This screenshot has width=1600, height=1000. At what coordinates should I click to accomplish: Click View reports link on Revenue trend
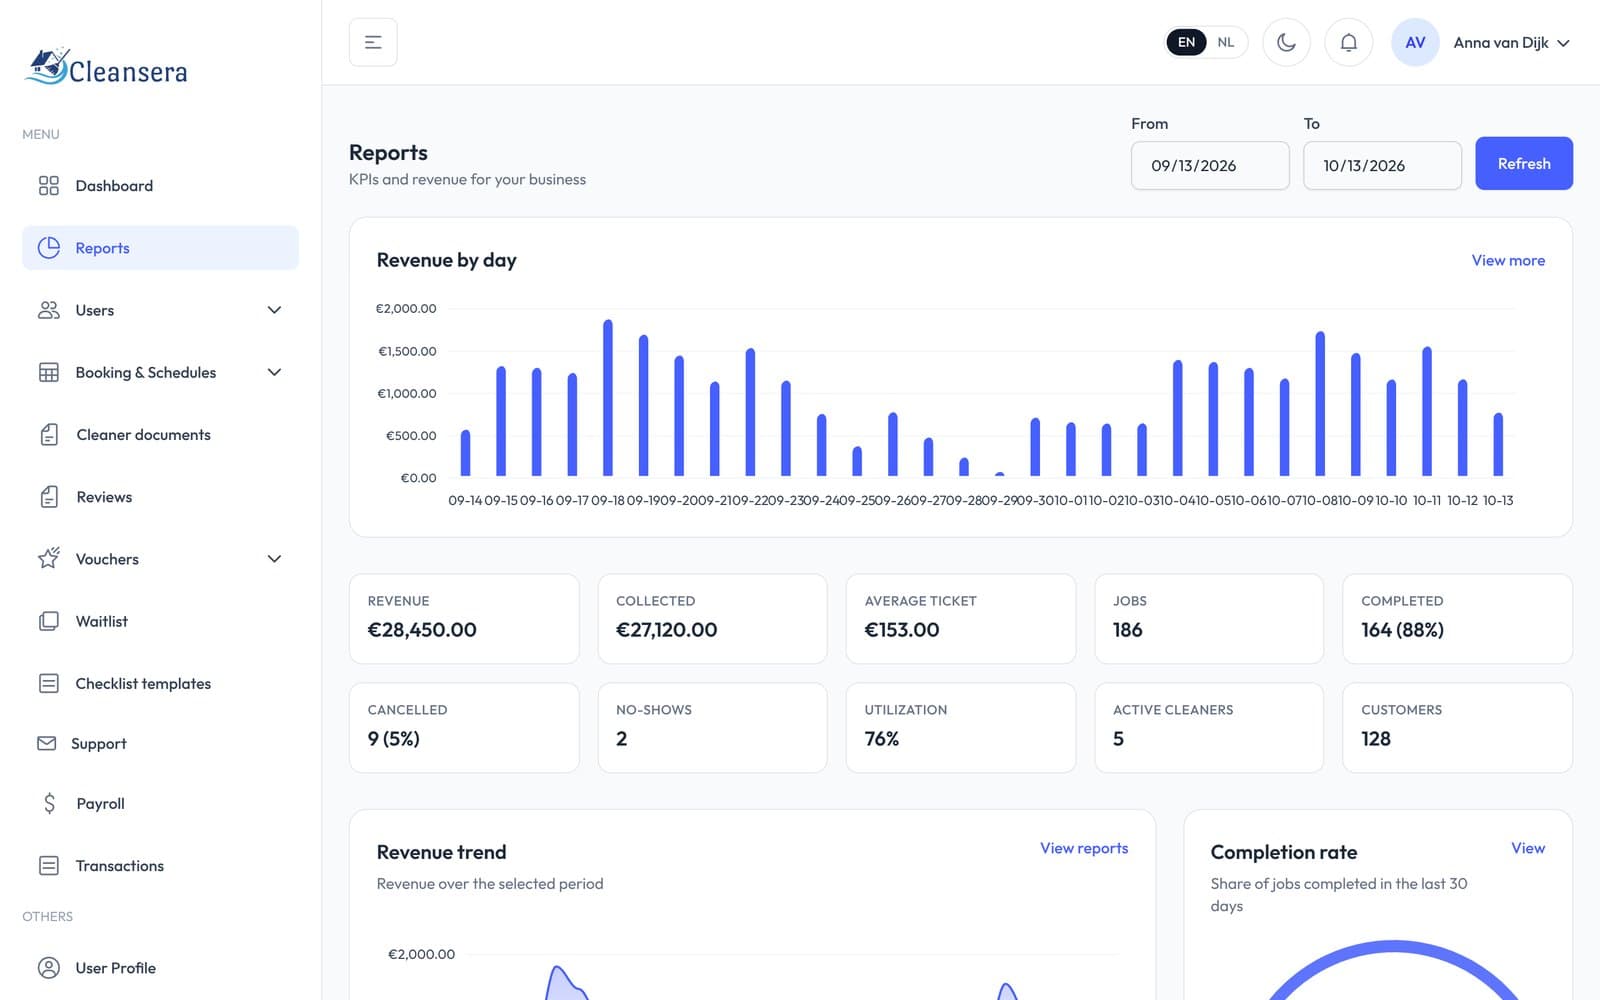pos(1084,848)
